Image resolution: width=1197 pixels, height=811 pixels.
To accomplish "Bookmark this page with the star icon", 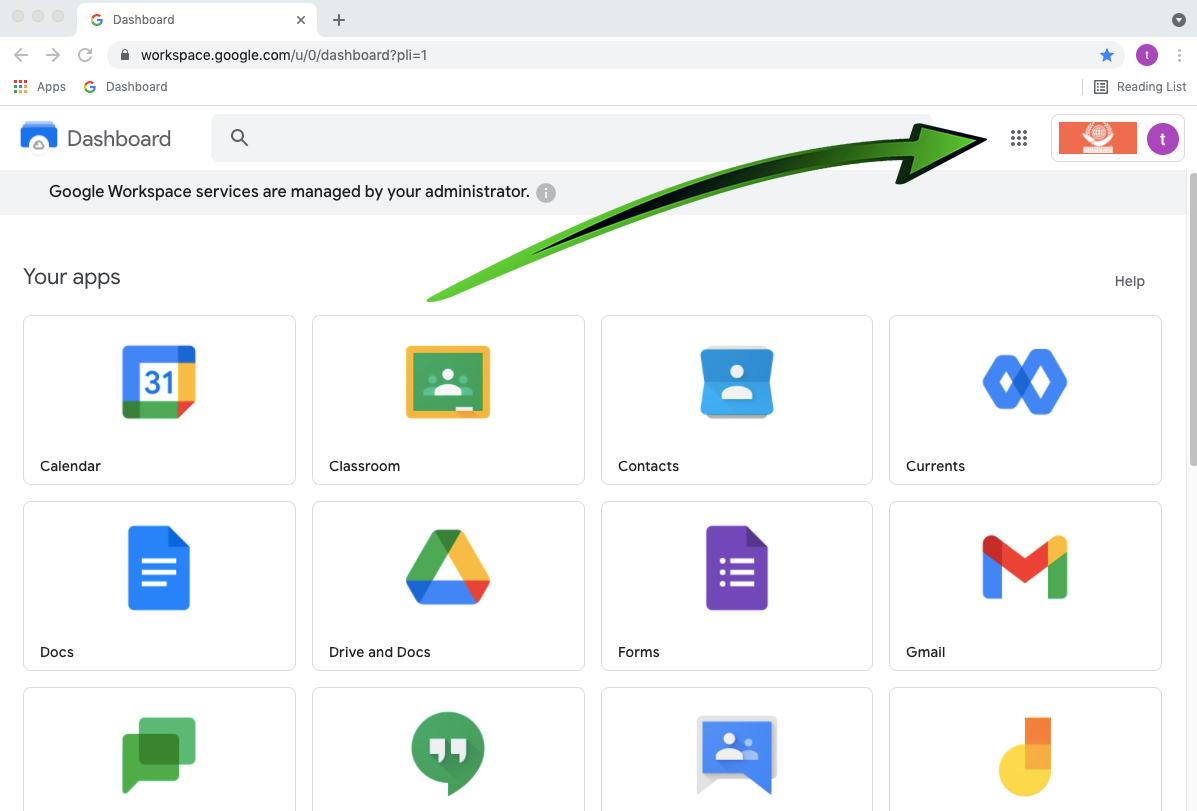I will (x=1106, y=55).
